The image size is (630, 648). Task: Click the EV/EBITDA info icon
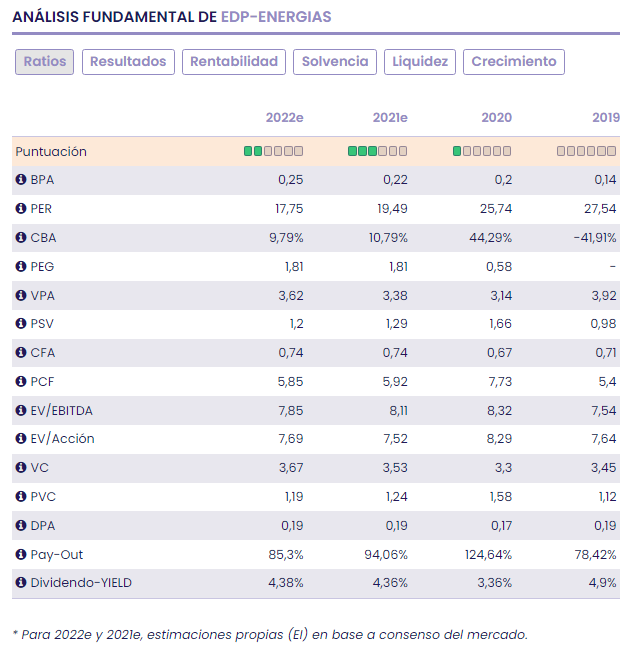tap(20, 410)
